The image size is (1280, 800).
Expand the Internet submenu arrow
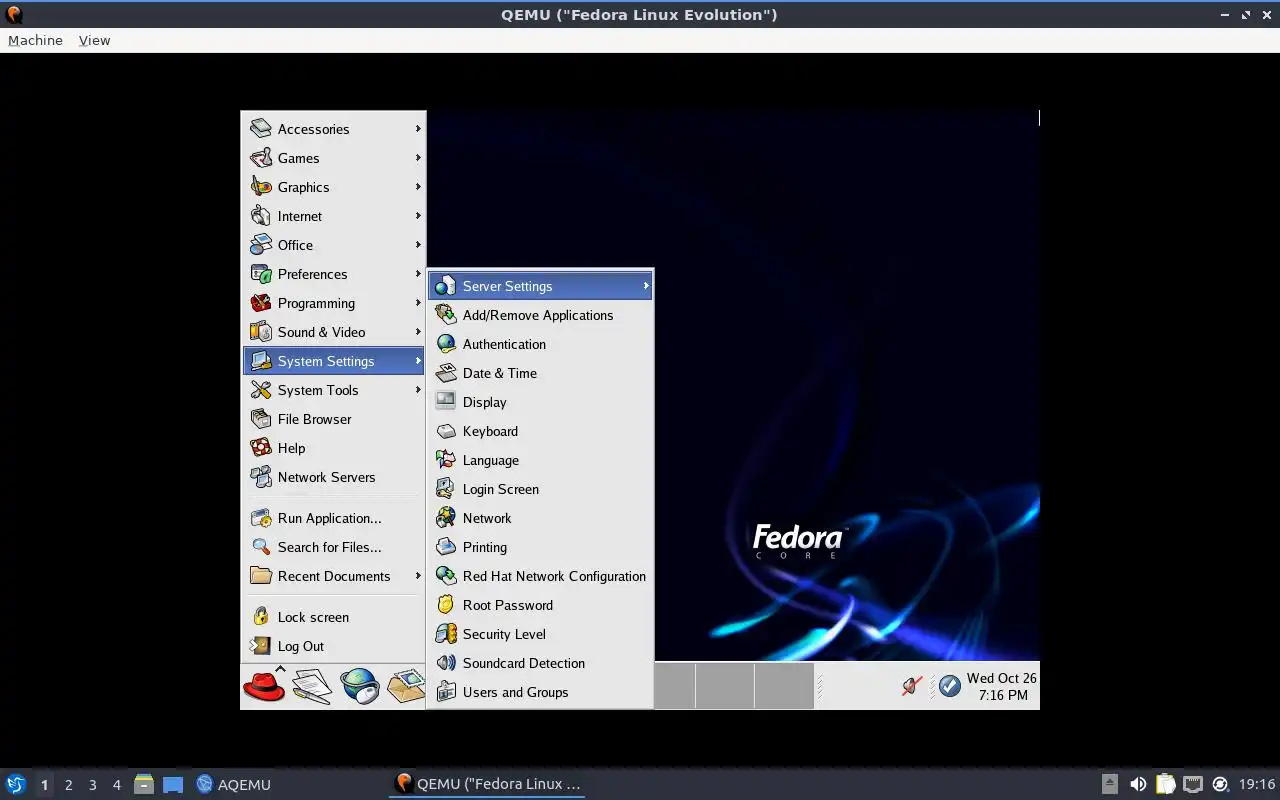pos(418,216)
